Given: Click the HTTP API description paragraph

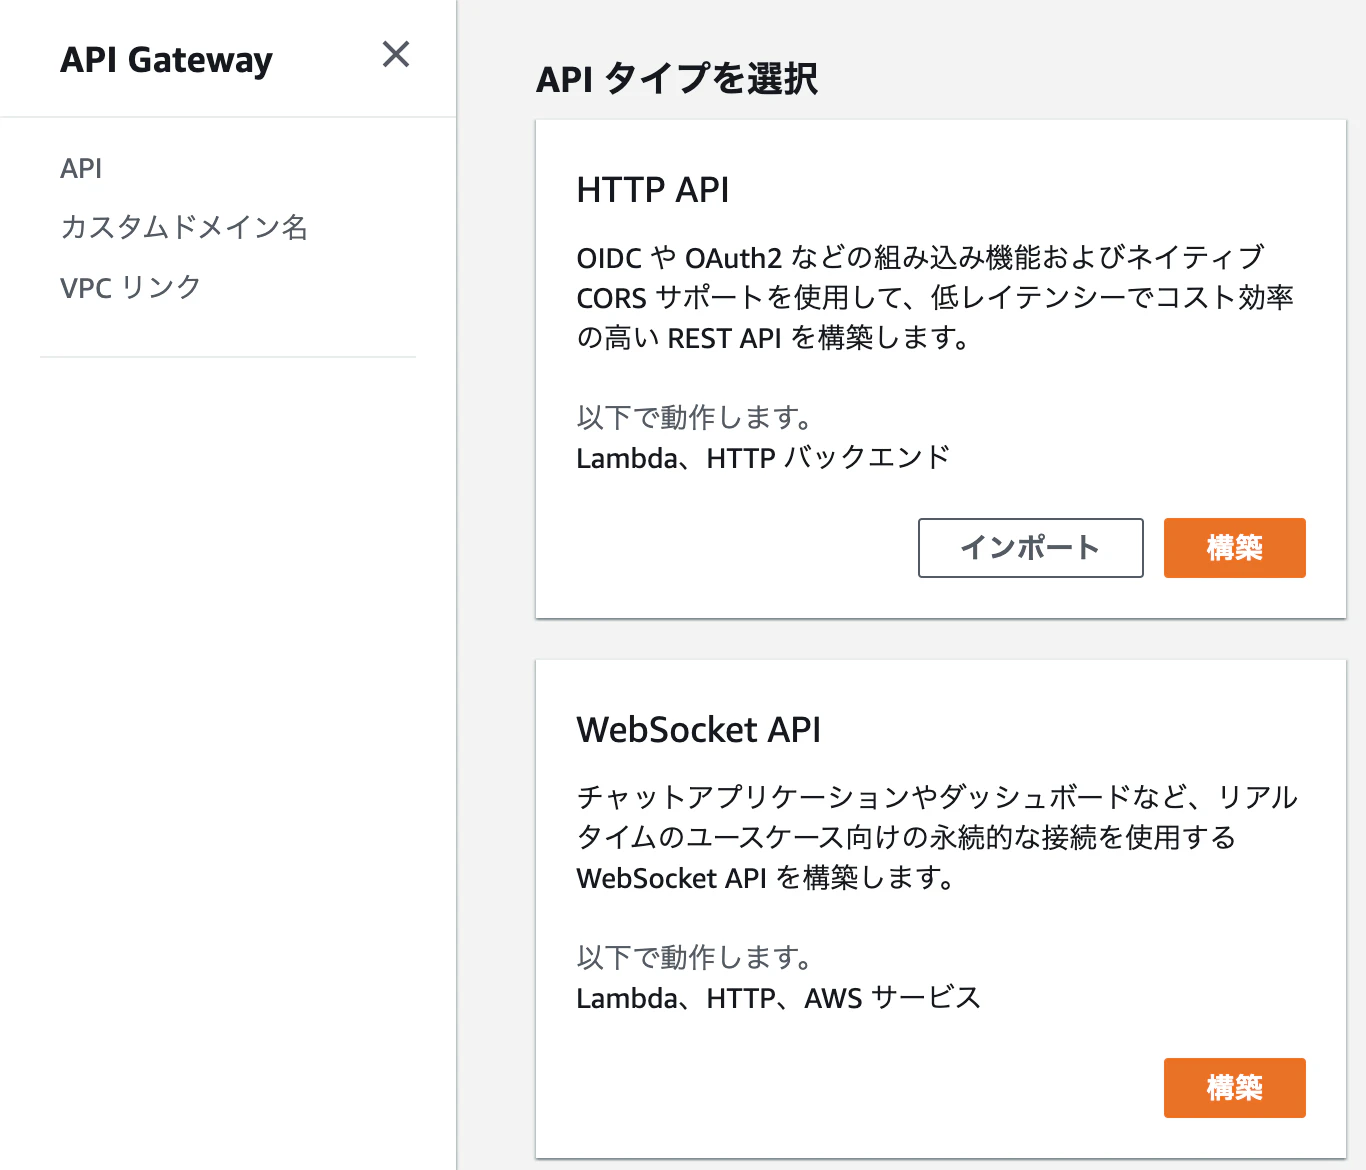Looking at the screenshot, I should (935, 298).
